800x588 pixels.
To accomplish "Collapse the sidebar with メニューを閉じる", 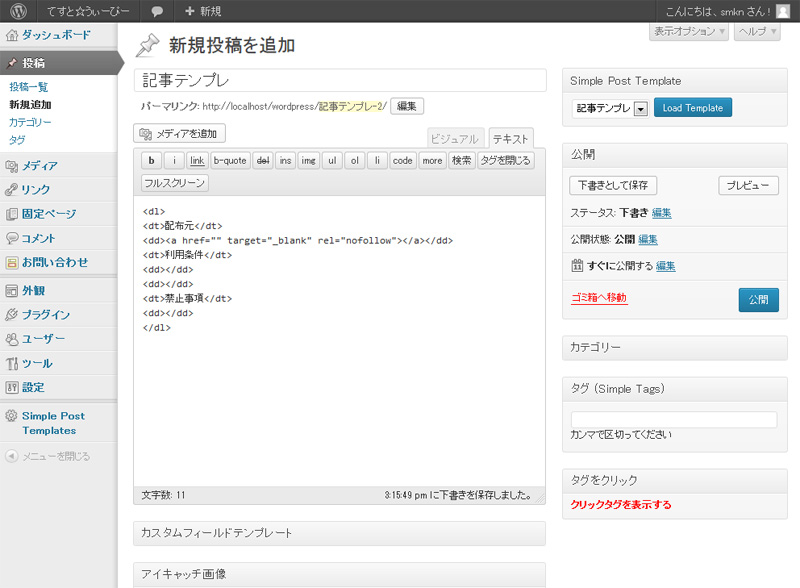I will 48,456.
